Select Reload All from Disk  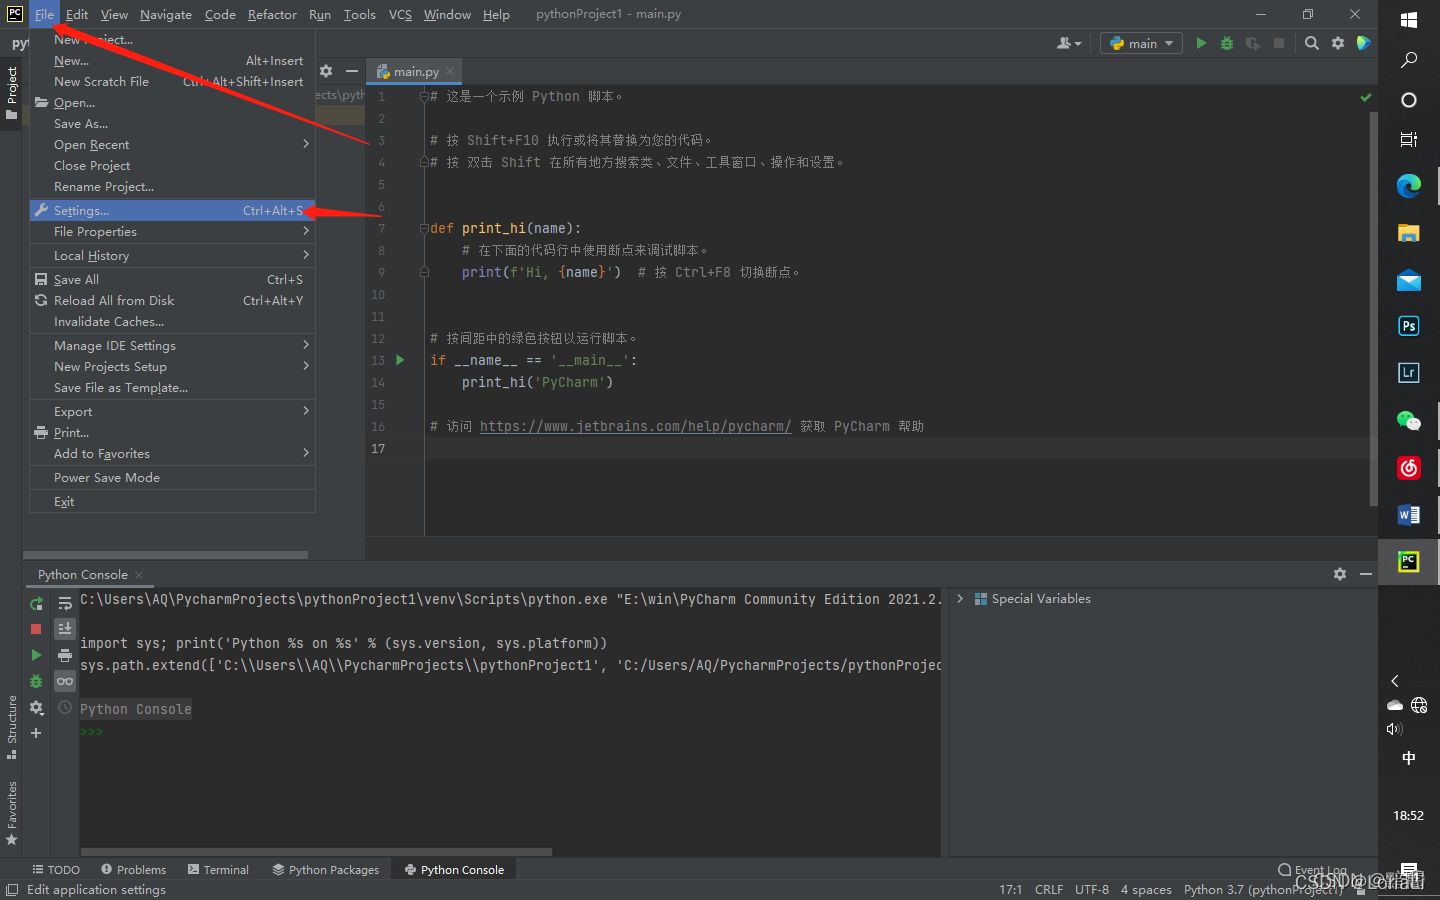pyautogui.click(x=172, y=300)
